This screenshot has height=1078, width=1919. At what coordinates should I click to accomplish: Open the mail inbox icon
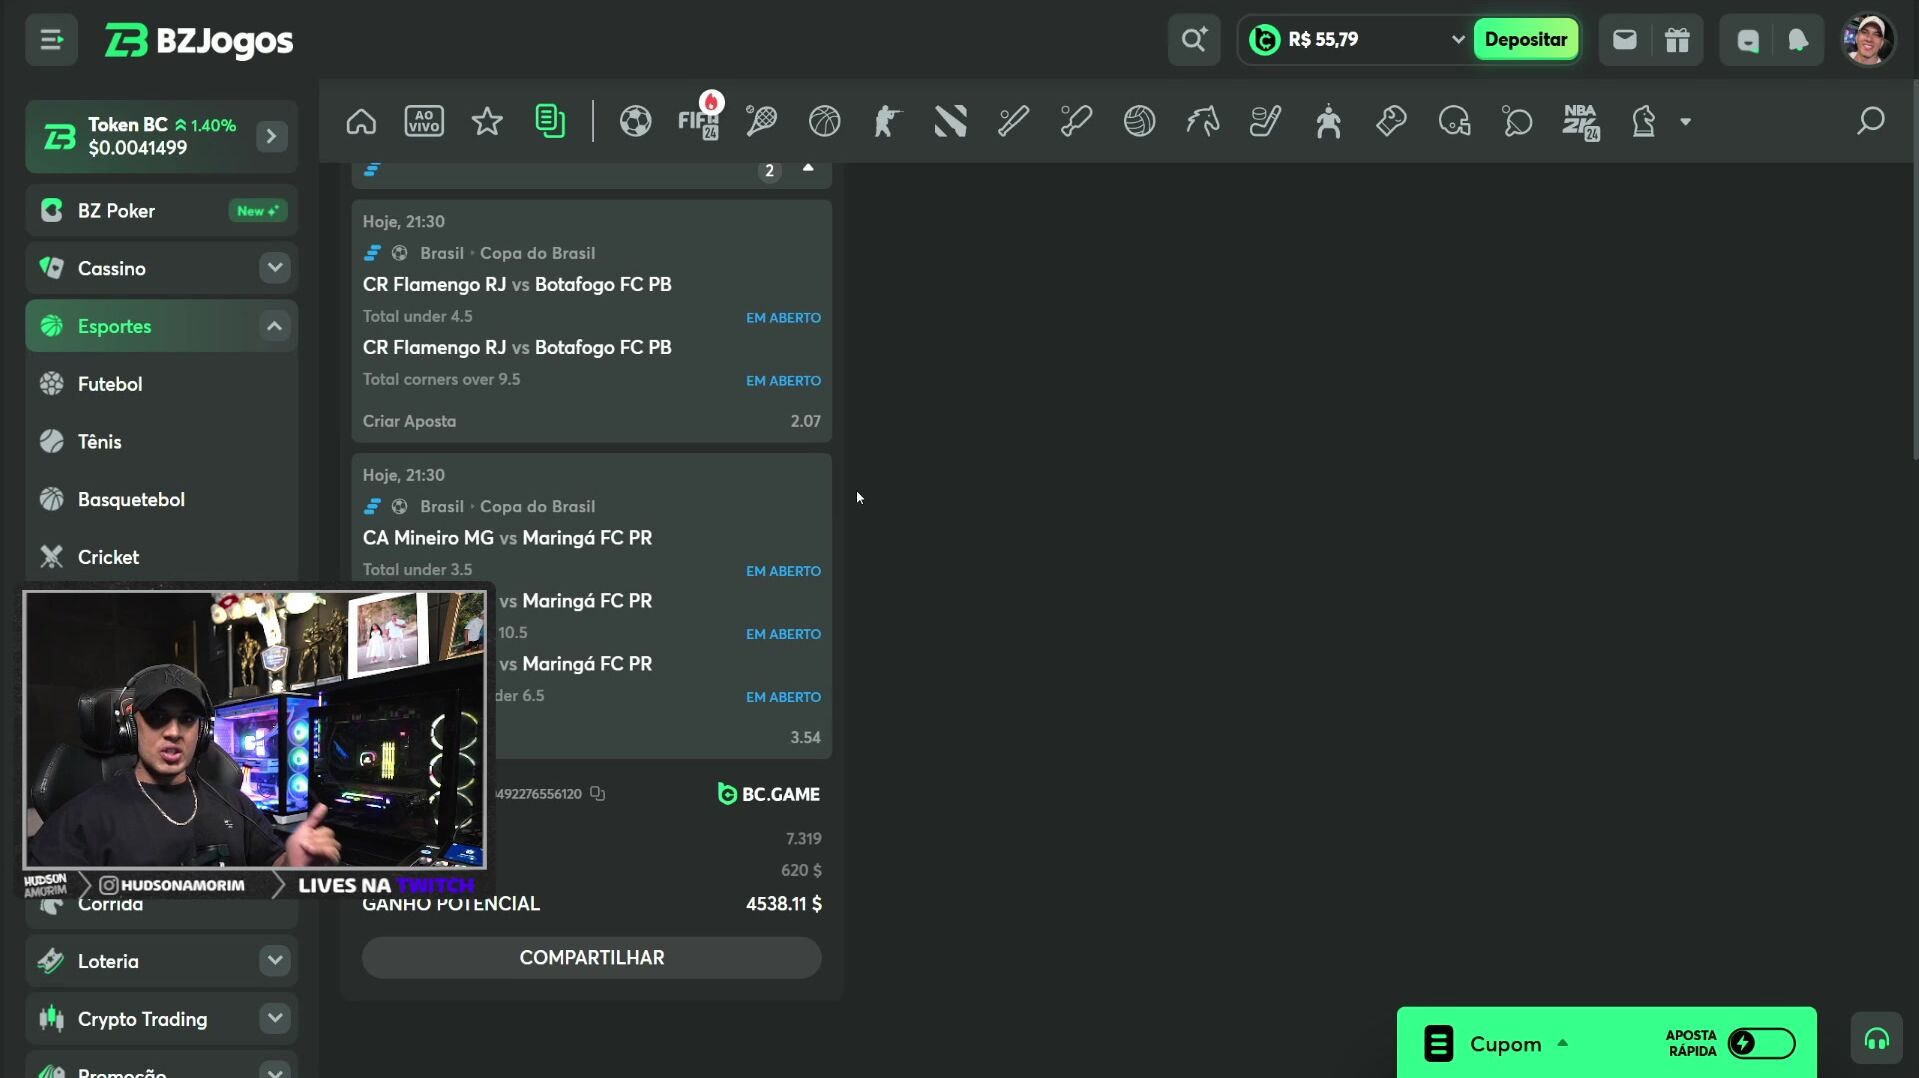tap(1625, 40)
